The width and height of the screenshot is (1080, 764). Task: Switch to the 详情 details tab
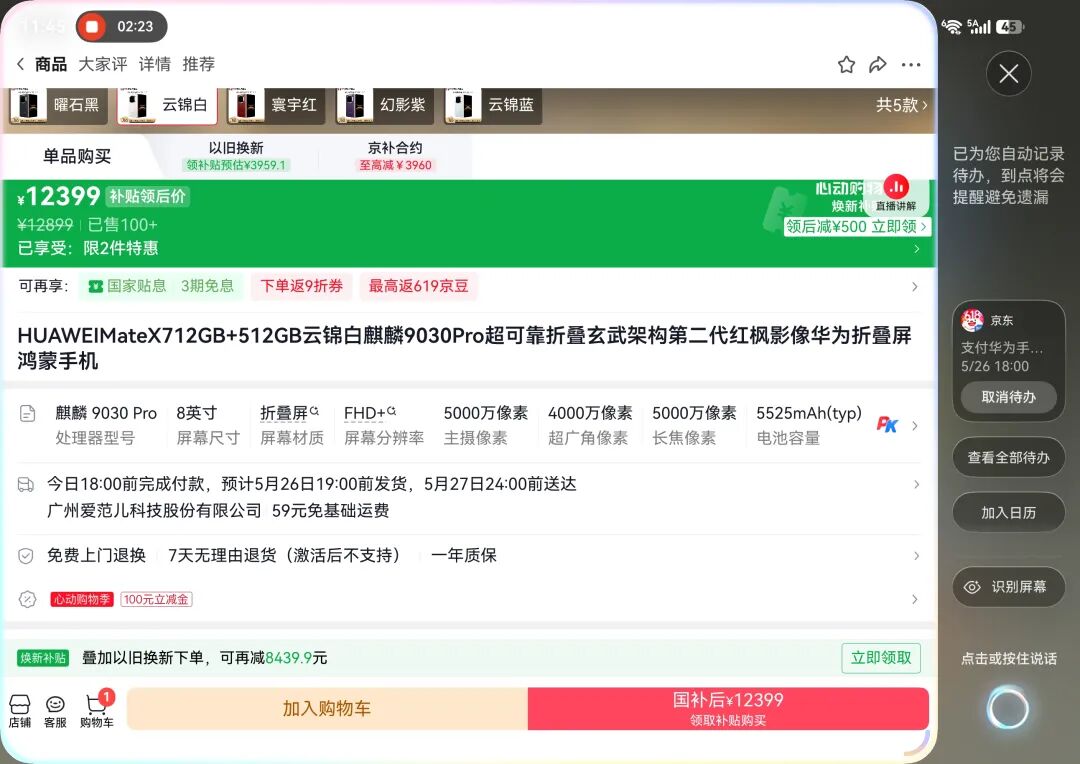155,64
